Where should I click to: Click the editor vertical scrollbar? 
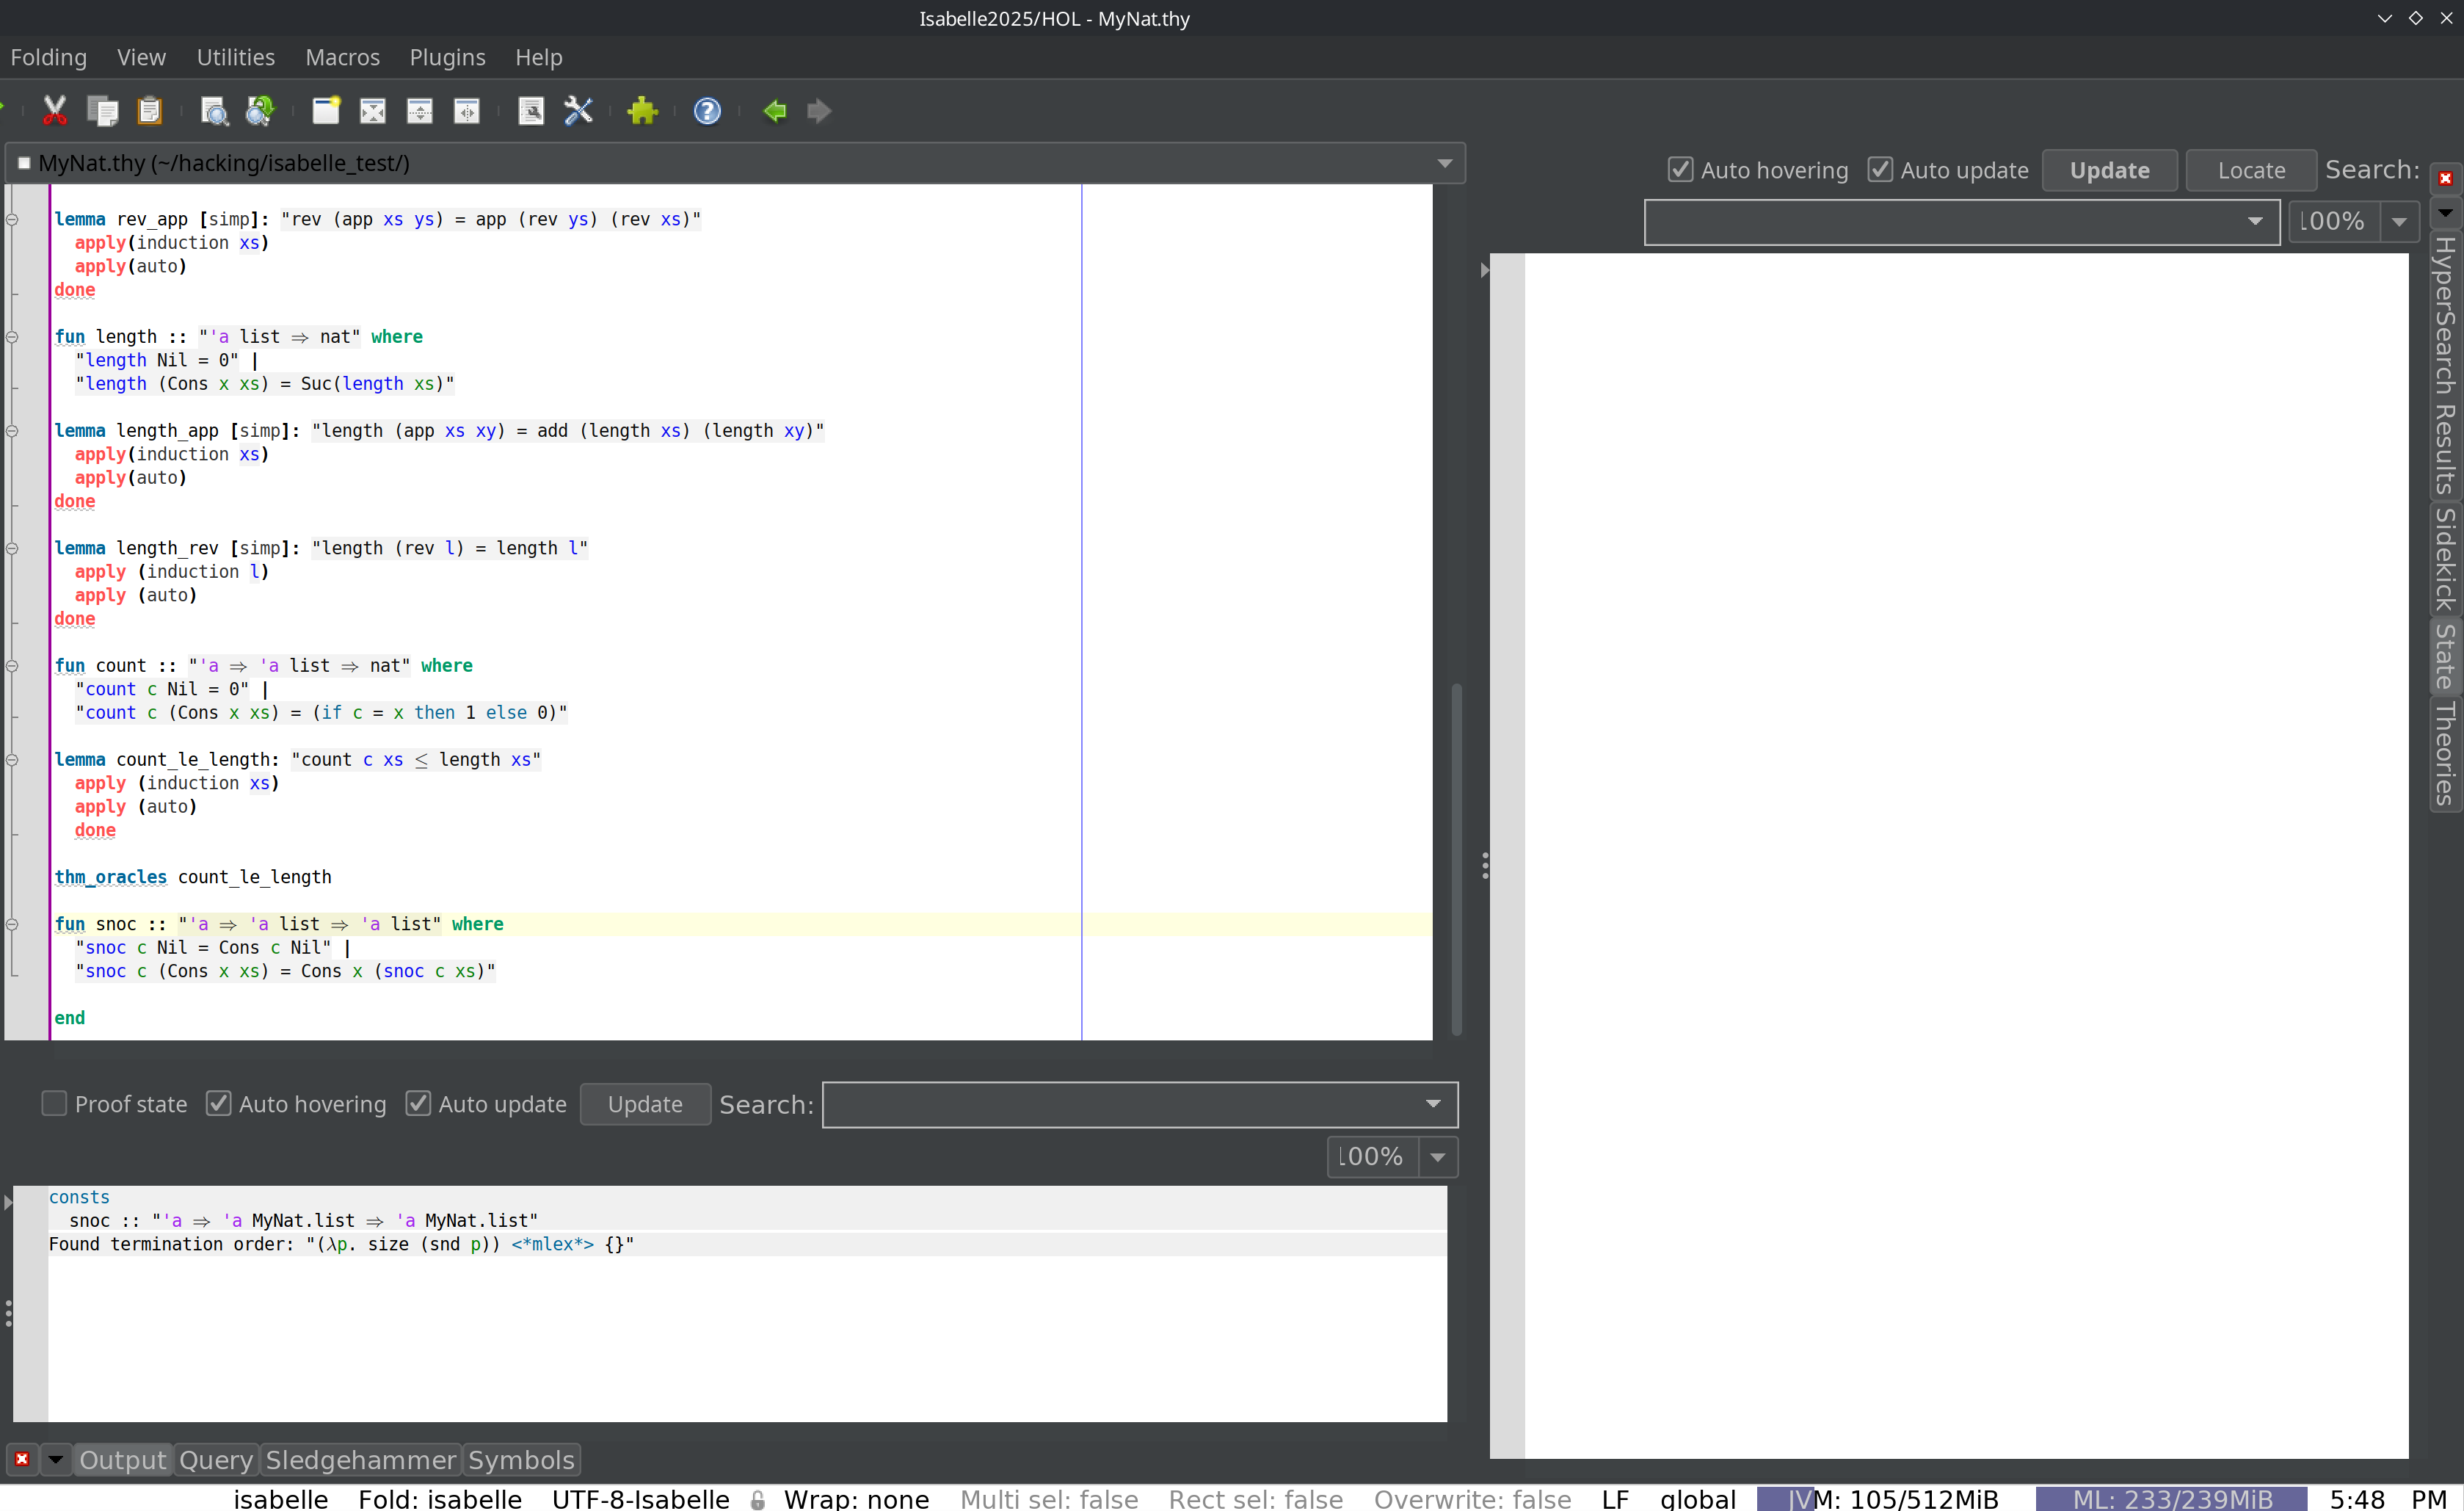click(1456, 860)
